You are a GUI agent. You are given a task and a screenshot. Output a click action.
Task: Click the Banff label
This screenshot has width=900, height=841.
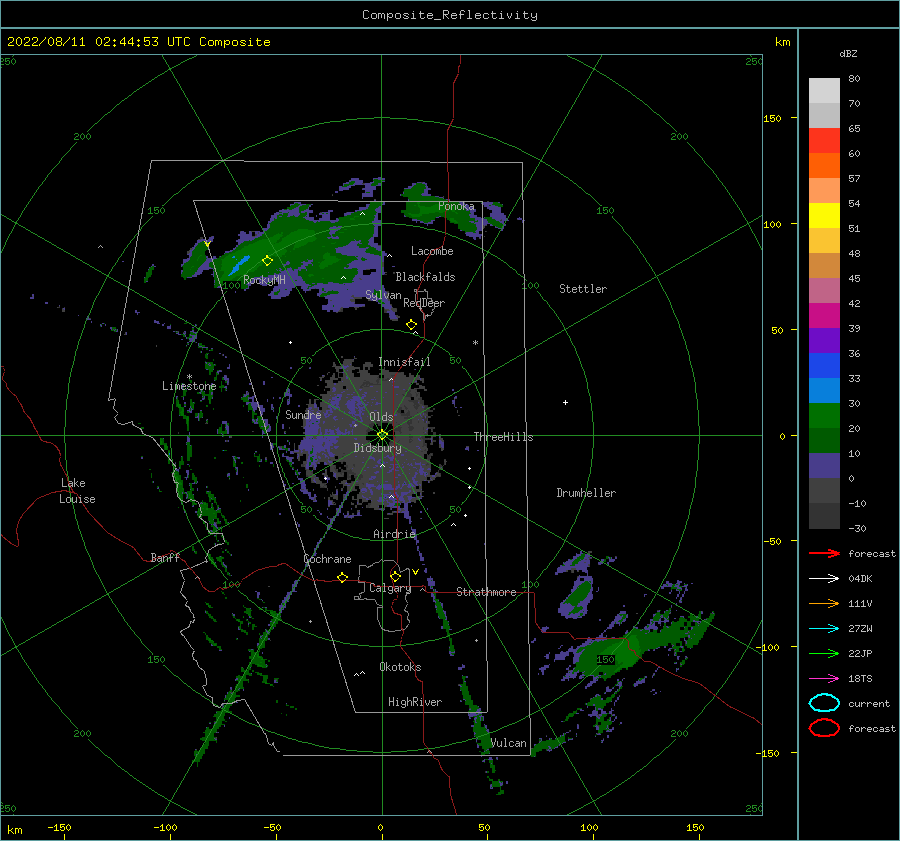click(165, 557)
